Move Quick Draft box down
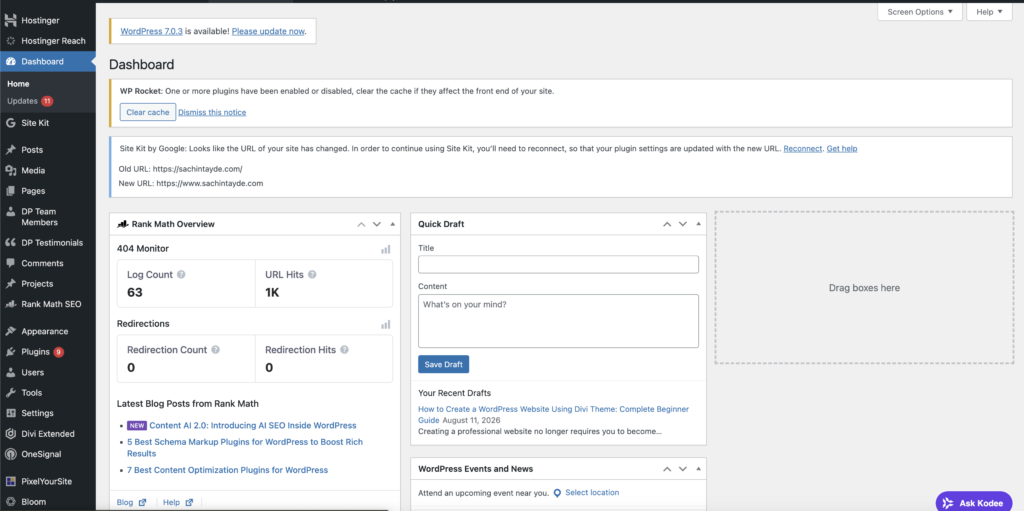1024x511 pixels. [682, 224]
